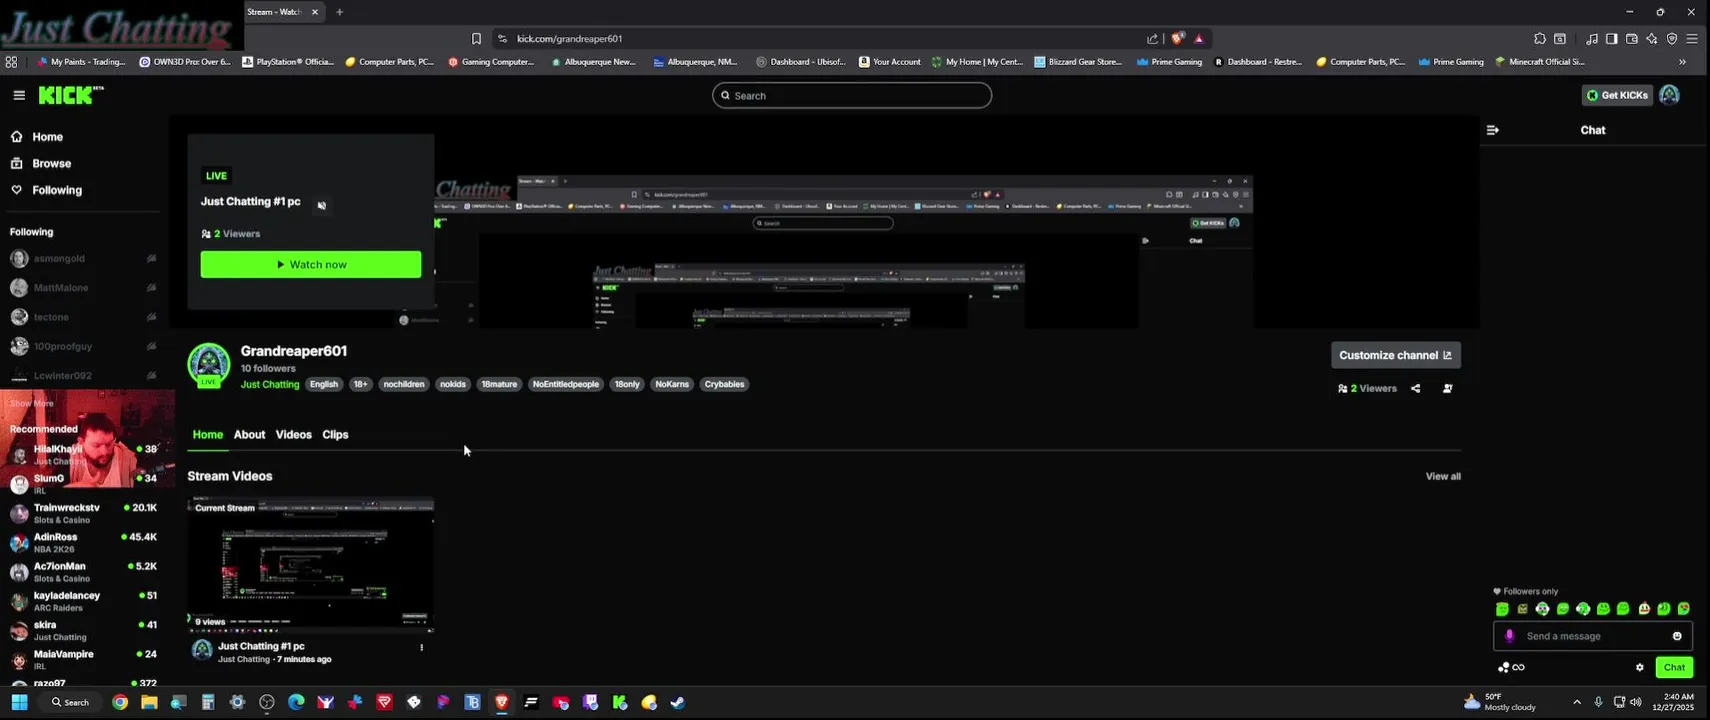Open Steam from the taskbar
This screenshot has width=1710, height=720.
coord(677,702)
